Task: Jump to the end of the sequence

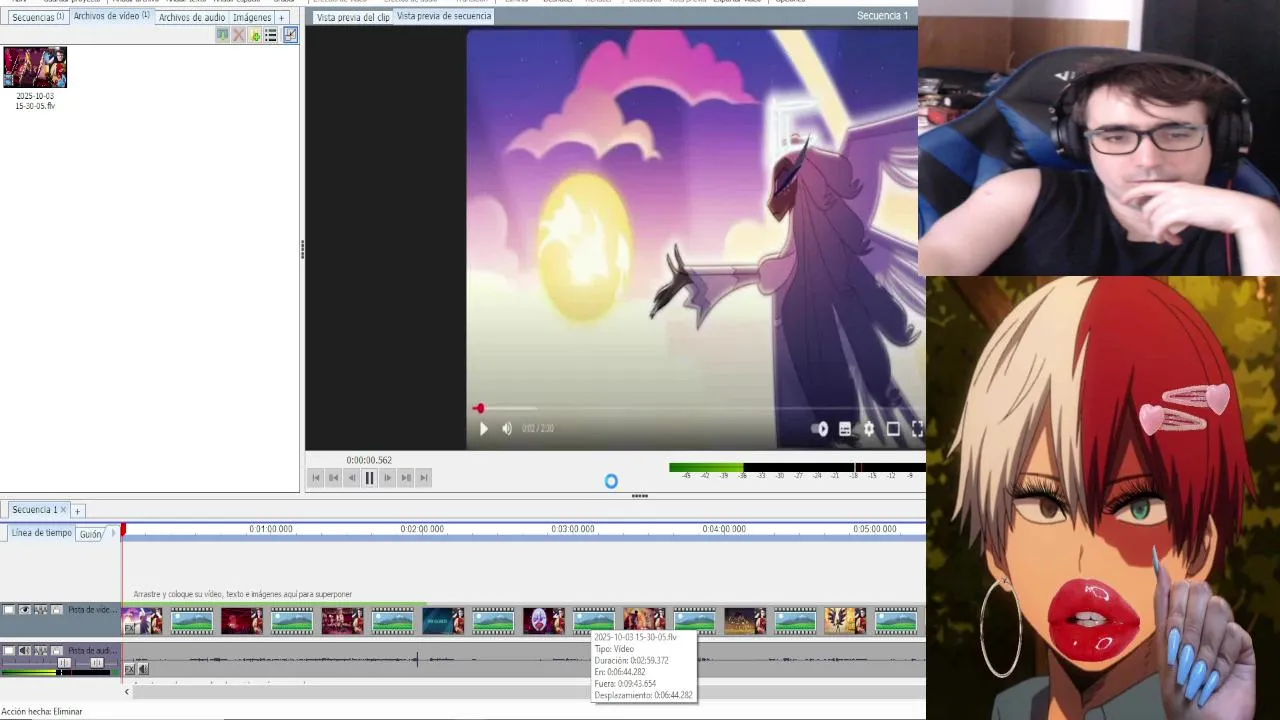Action: click(x=424, y=478)
